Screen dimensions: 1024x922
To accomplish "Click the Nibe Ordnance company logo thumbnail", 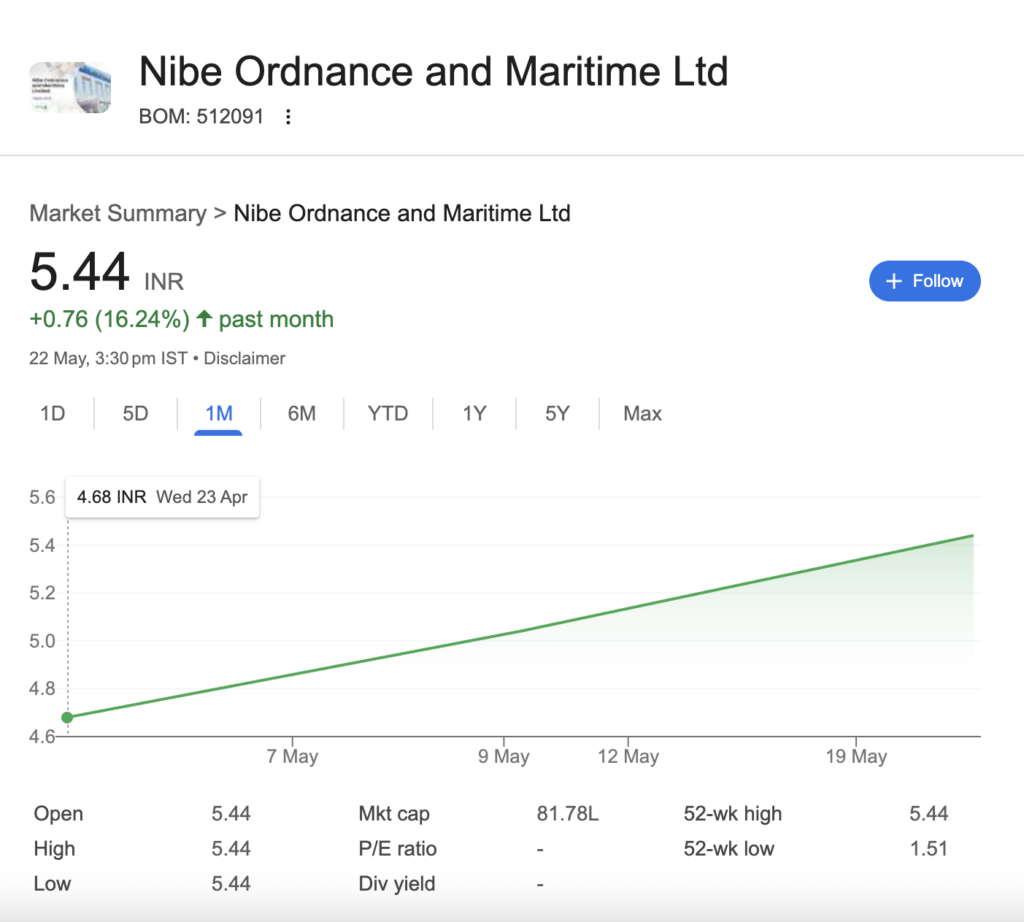I will tap(71, 87).
